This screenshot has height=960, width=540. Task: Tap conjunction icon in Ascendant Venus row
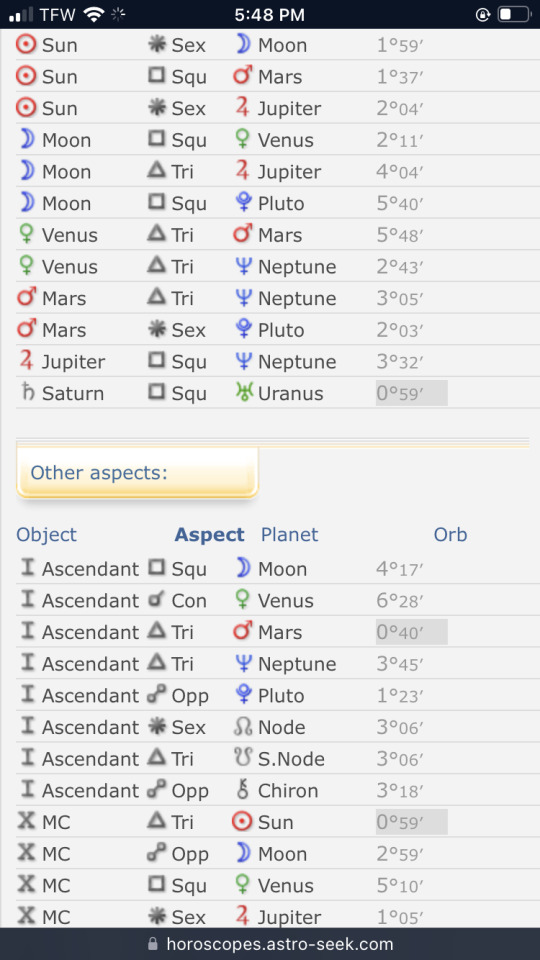(x=157, y=601)
